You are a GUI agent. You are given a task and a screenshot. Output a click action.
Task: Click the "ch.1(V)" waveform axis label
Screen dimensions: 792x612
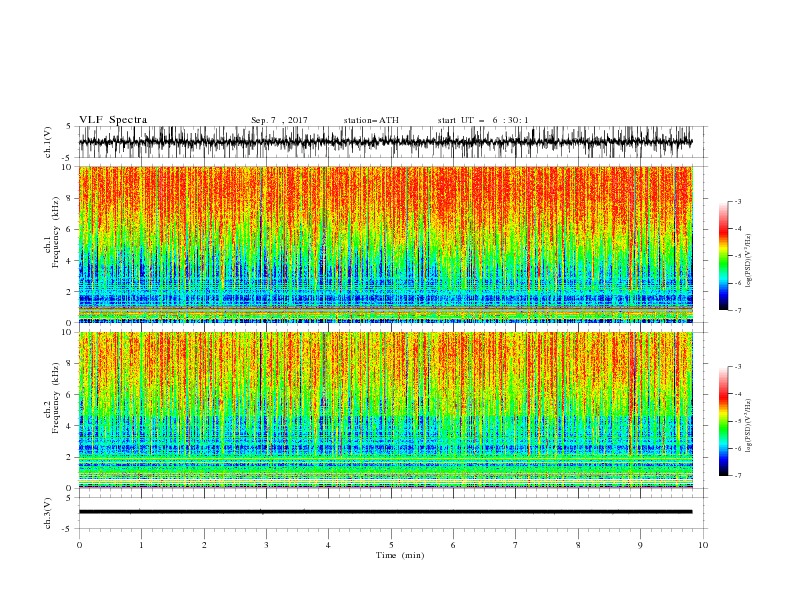click(x=48, y=142)
